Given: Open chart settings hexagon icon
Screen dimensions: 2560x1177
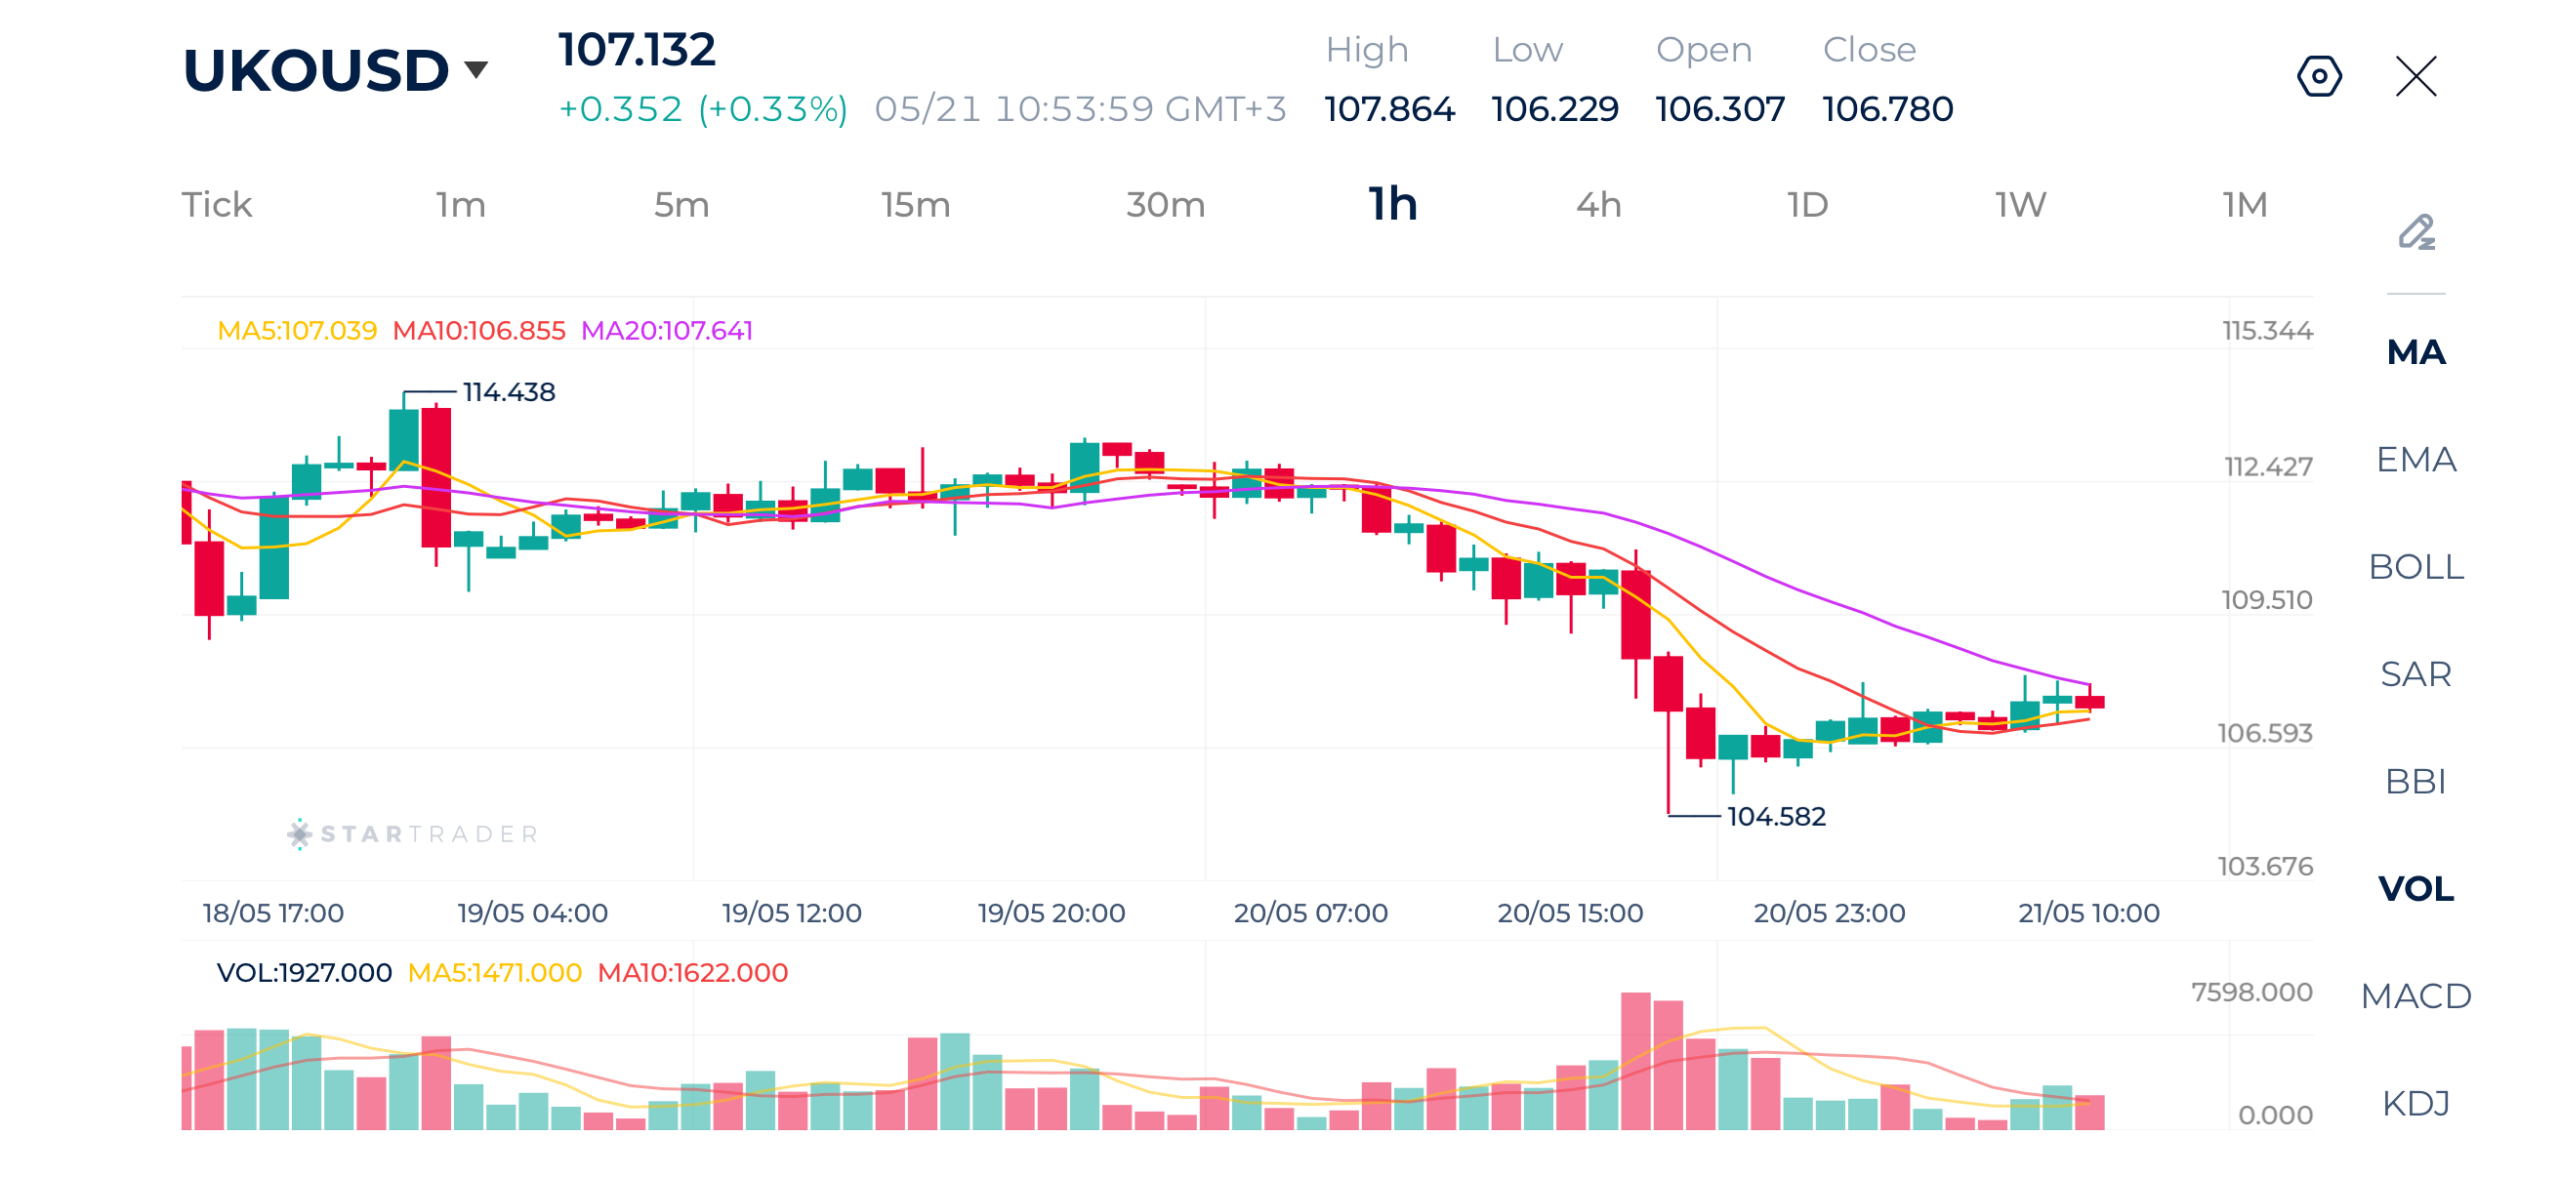Looking at the screenshot, I should (x=2318, y=76).
